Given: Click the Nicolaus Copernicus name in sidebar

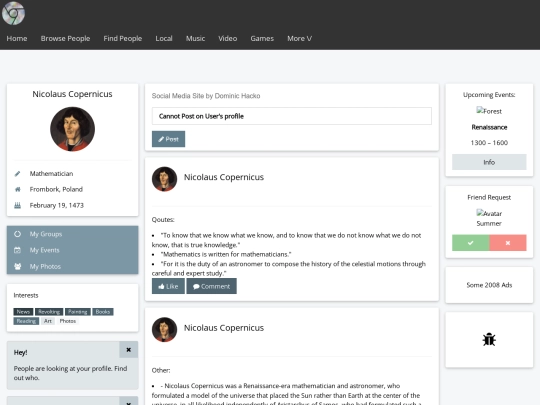Looking at the screenshot, I should click(x=72, y=94).
